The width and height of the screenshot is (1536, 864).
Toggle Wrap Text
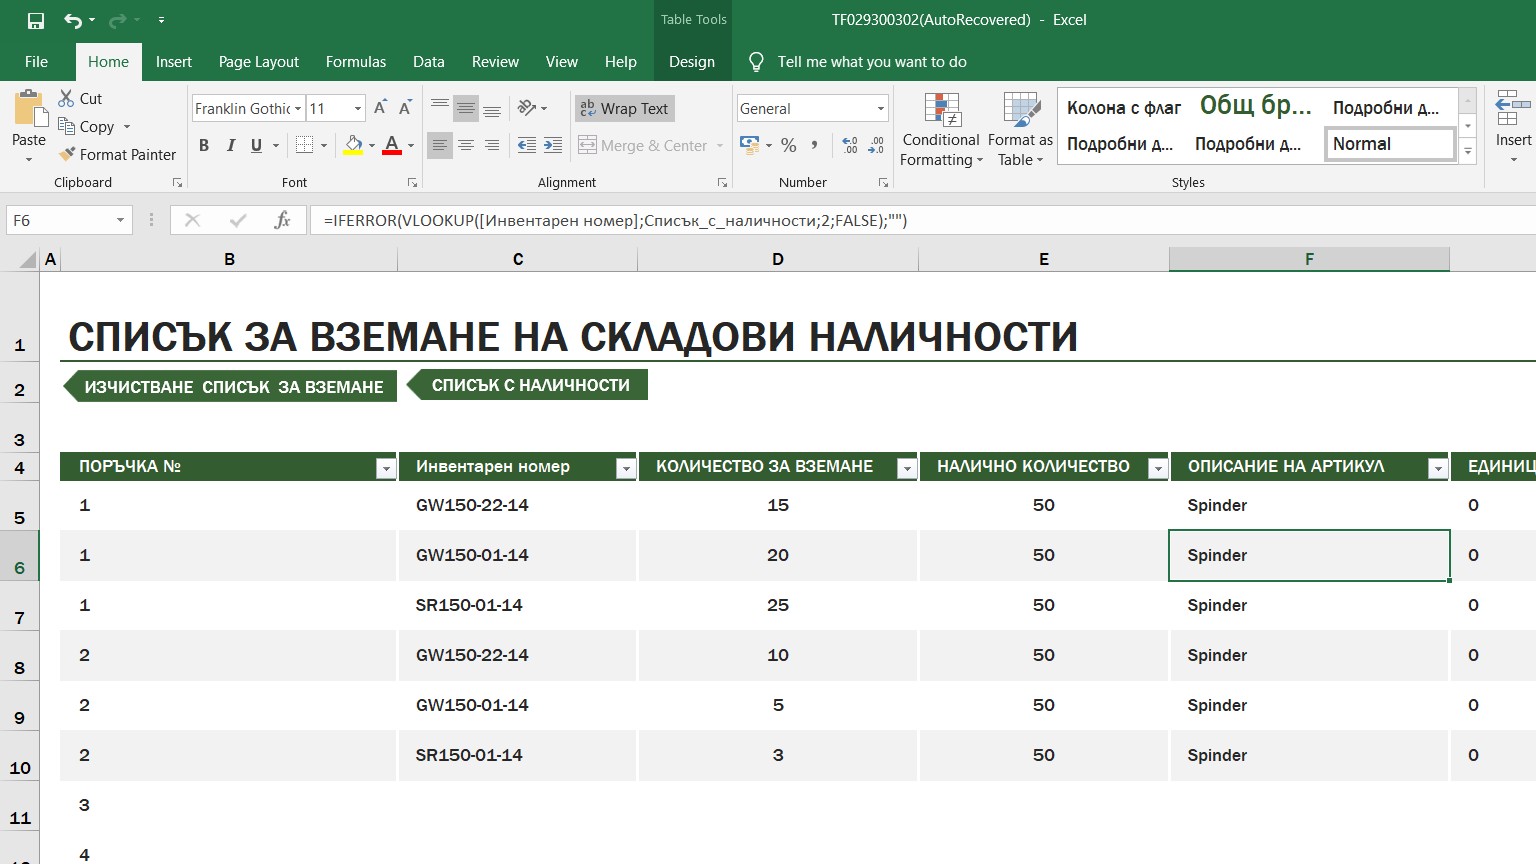(624, 108)
